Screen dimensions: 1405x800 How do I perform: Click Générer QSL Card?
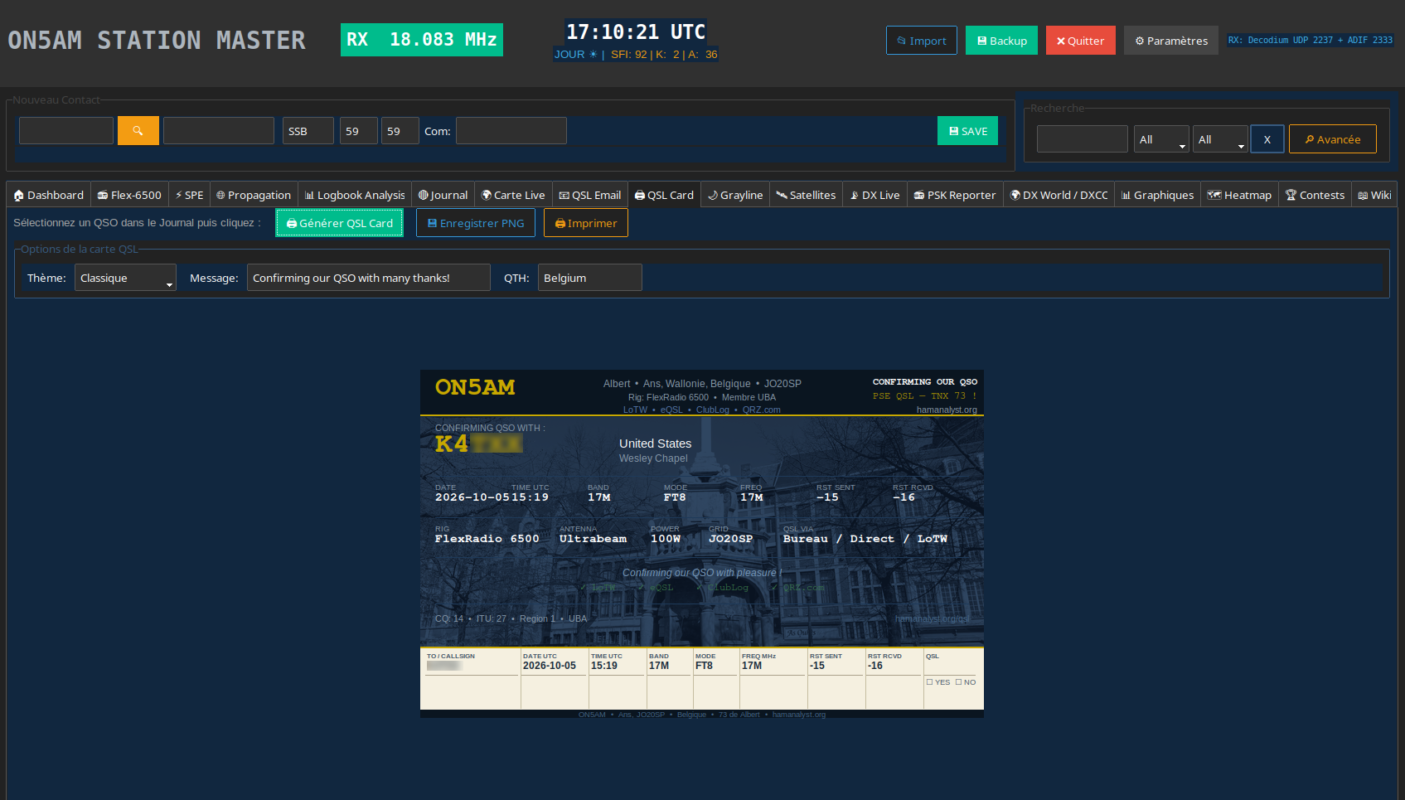(340, 223)
